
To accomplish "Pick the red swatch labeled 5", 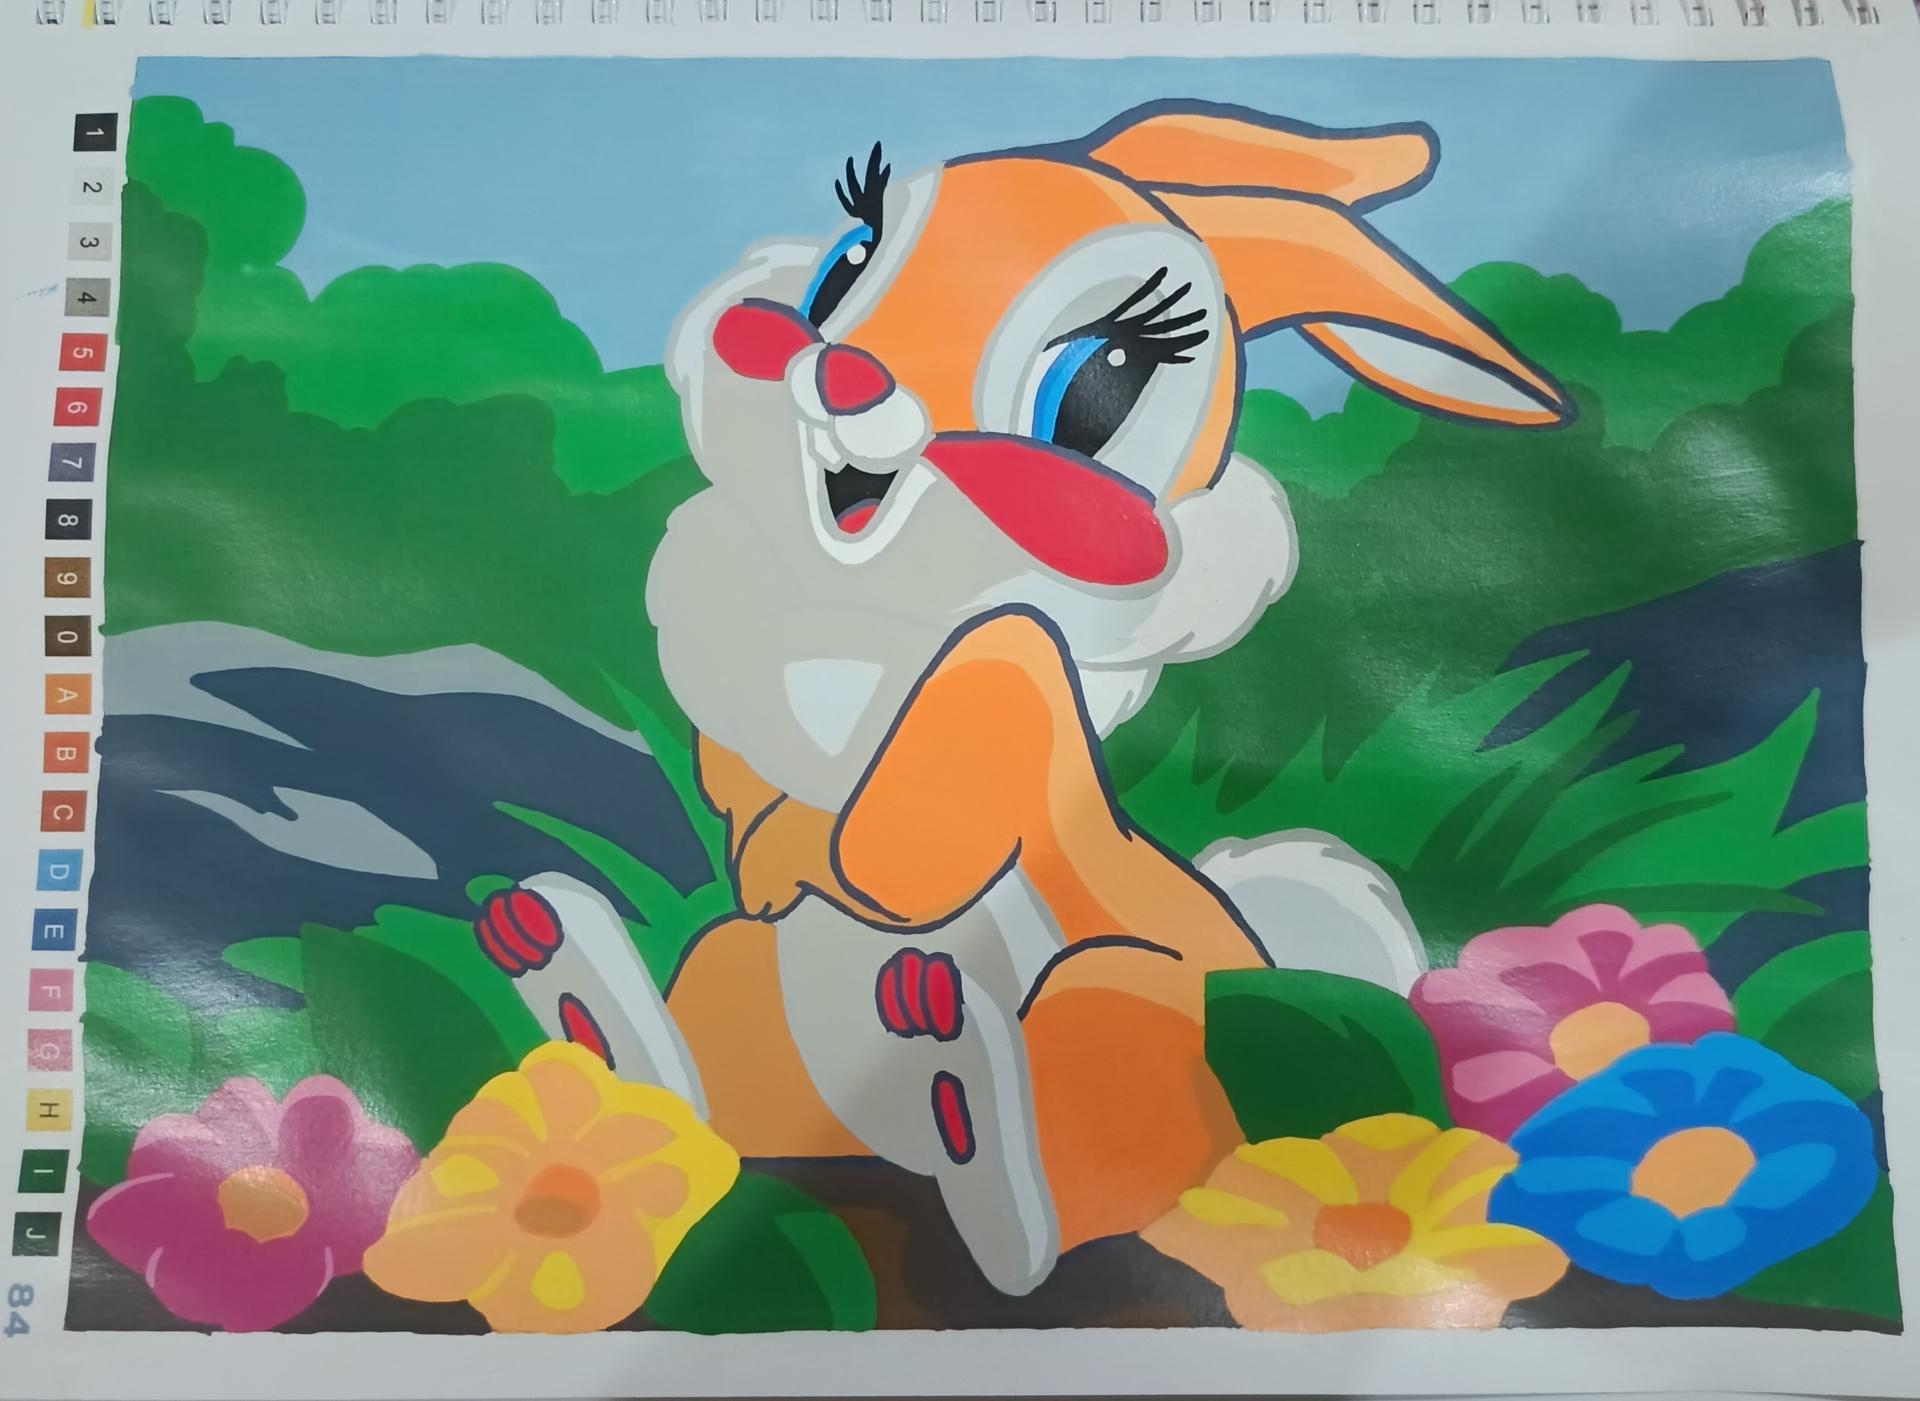I will point(82,353).
